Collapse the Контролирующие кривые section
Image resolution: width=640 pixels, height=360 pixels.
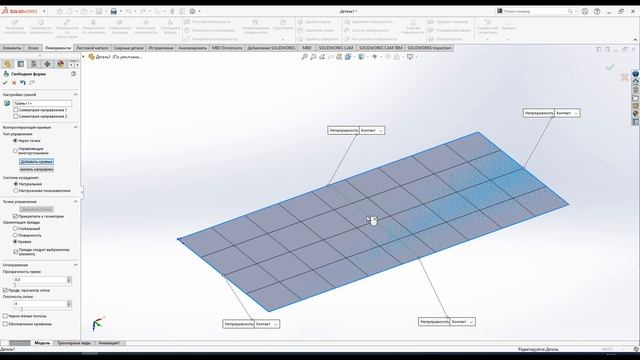[76, 127]
